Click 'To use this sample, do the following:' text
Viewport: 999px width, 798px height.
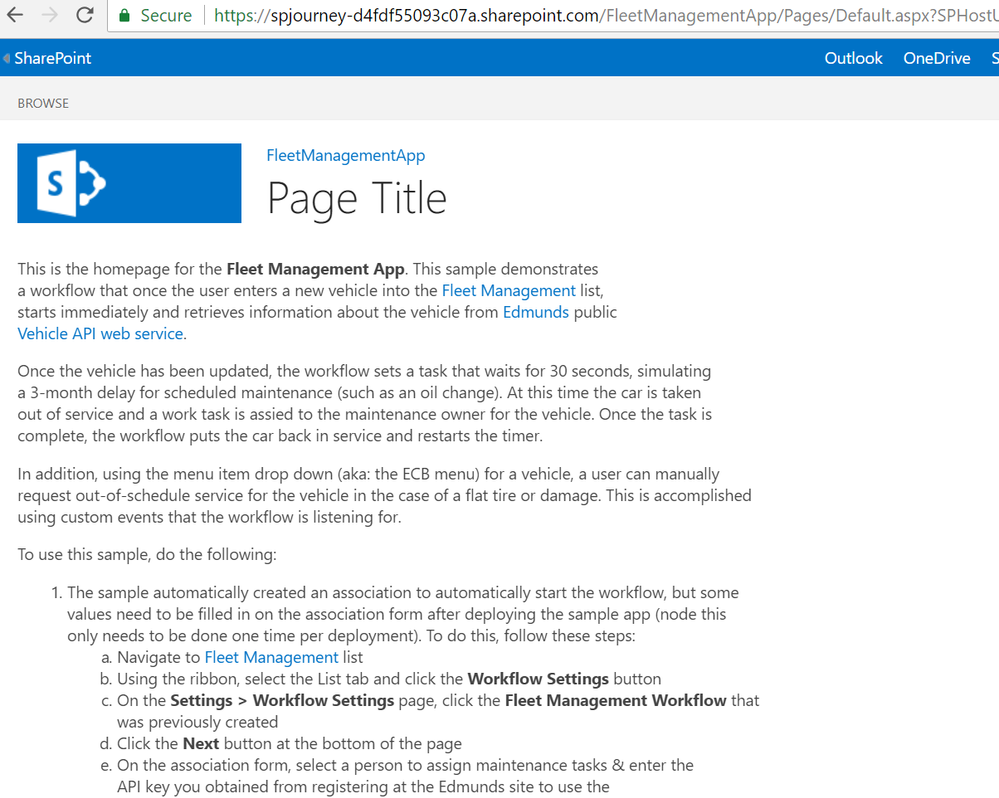point(147,555)
